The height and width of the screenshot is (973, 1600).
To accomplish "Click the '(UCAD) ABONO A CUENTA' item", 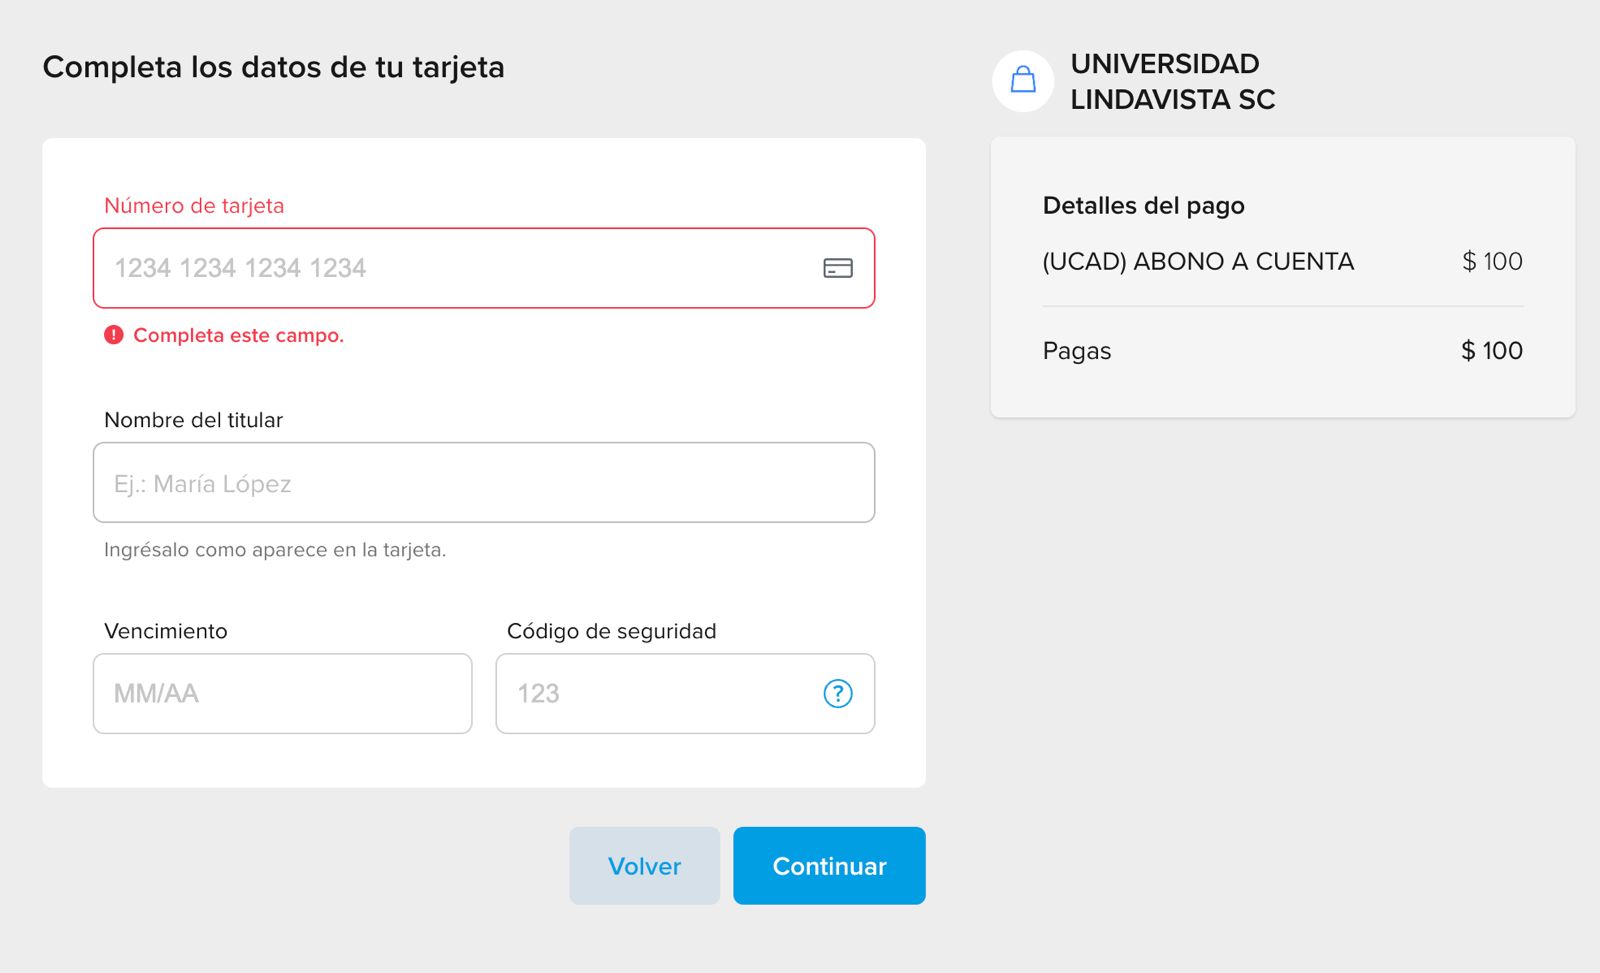I will 1198,261.
